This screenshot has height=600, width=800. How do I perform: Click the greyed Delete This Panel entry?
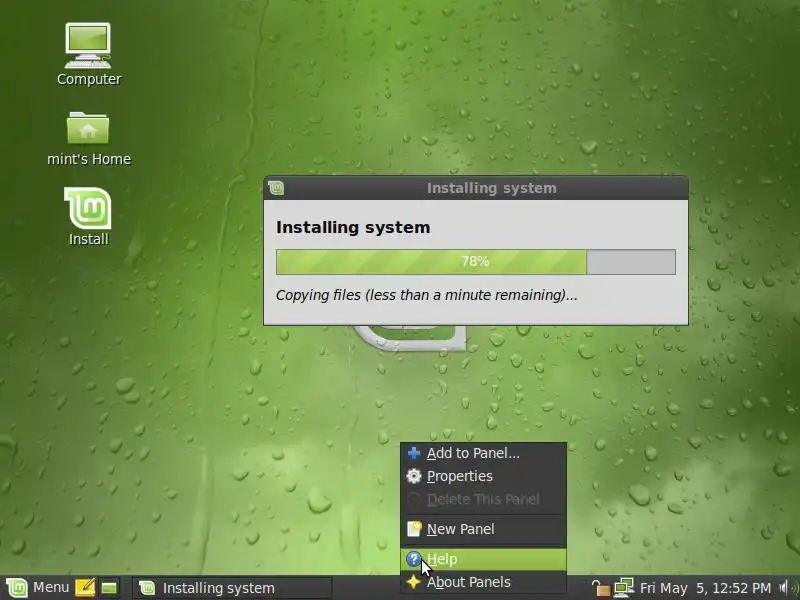tap(483, 499)
